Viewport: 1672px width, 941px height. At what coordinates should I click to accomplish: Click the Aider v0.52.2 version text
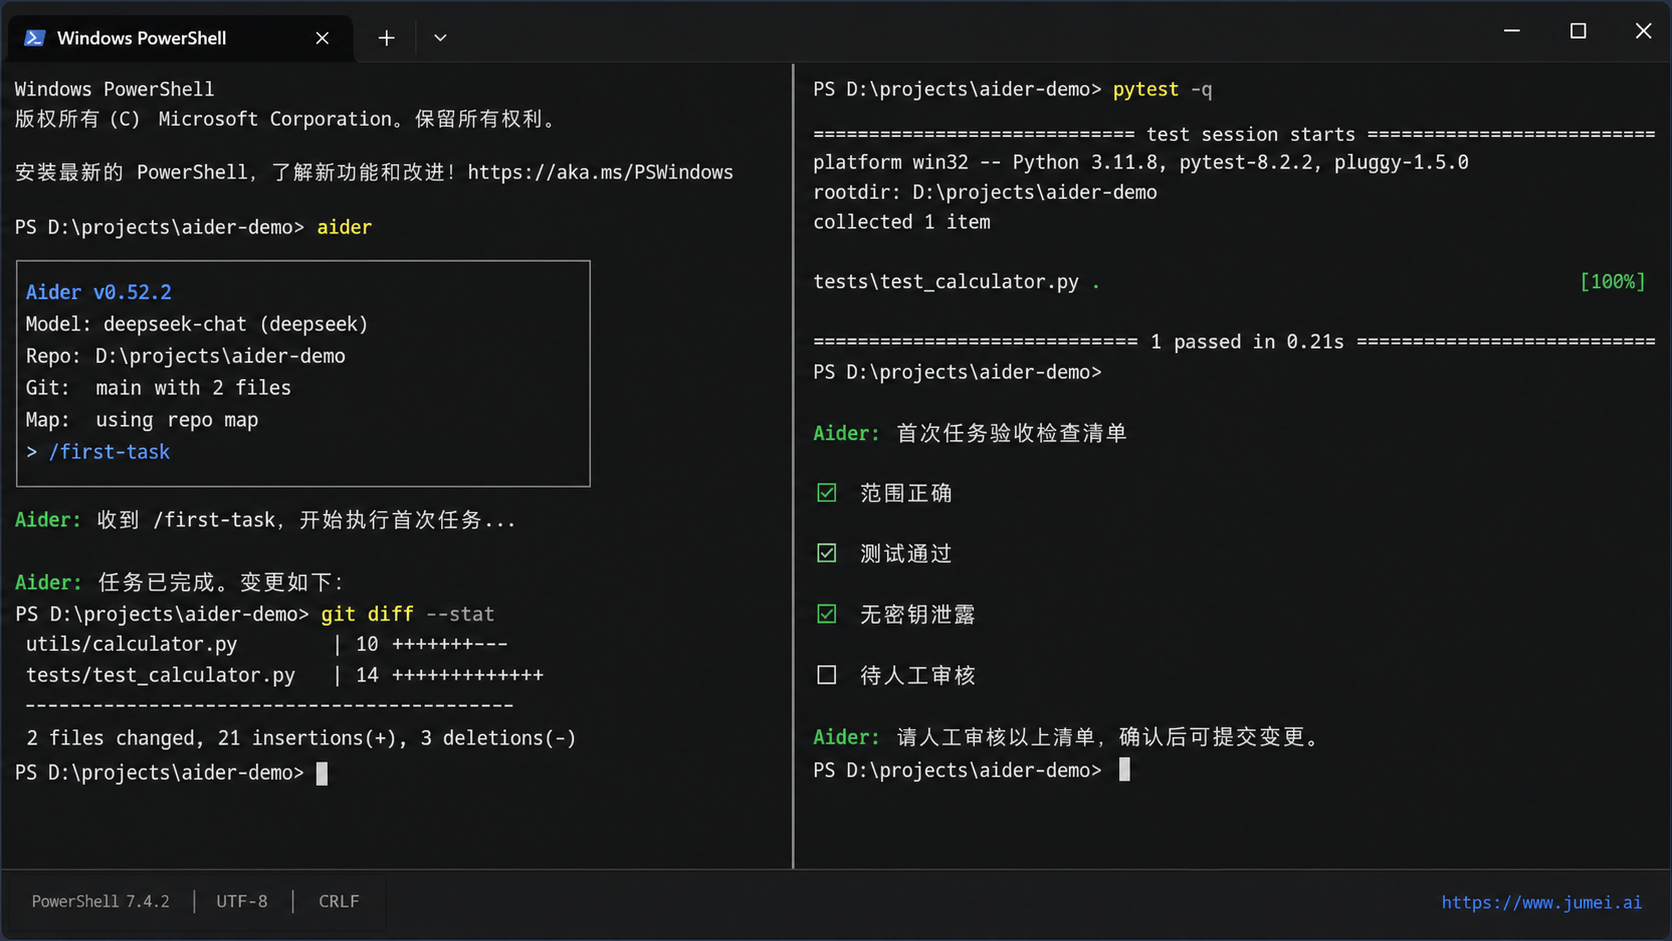pos(99,292)
